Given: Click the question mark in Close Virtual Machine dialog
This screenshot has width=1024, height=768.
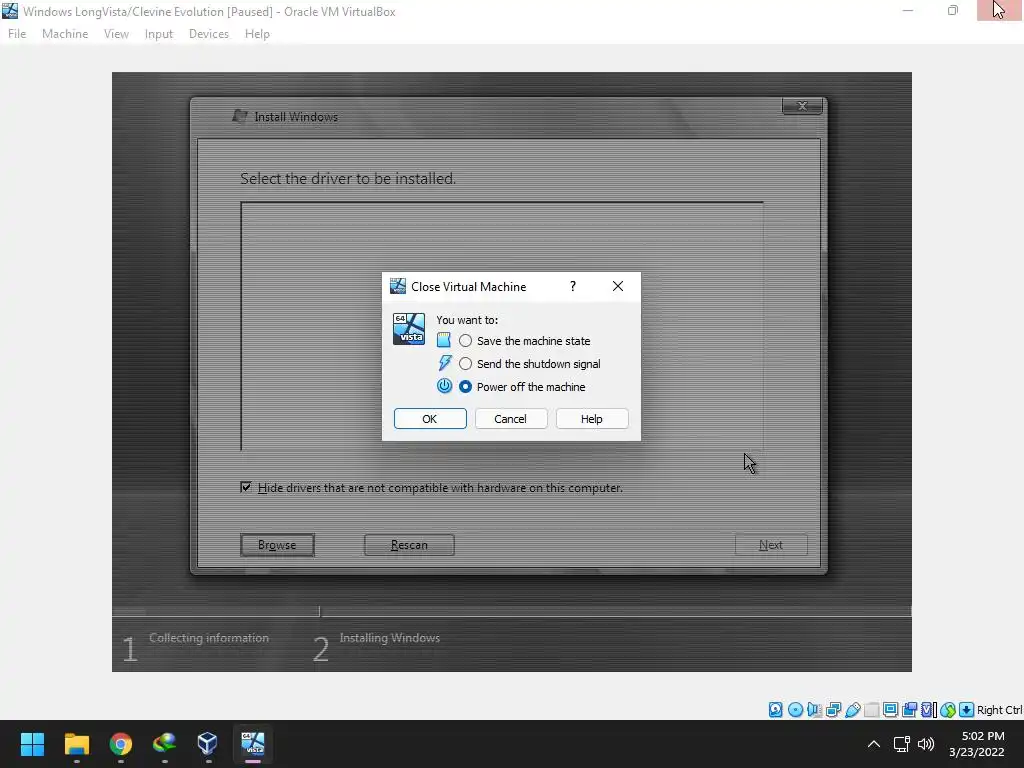Looking at the screenshot, I should [x=573, y=286].
